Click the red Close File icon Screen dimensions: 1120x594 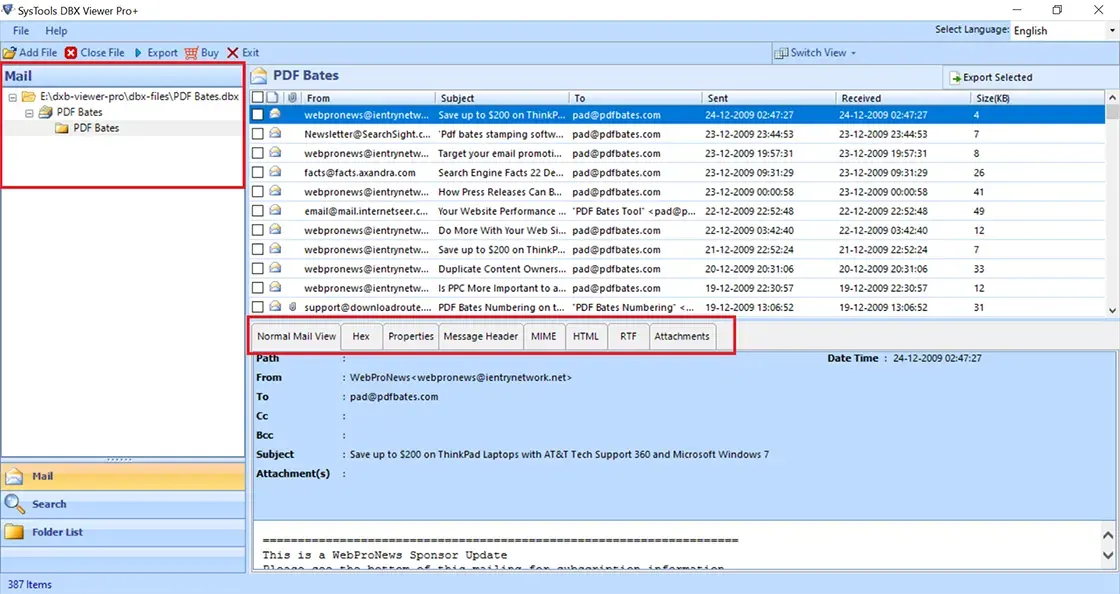coord(71,53)
